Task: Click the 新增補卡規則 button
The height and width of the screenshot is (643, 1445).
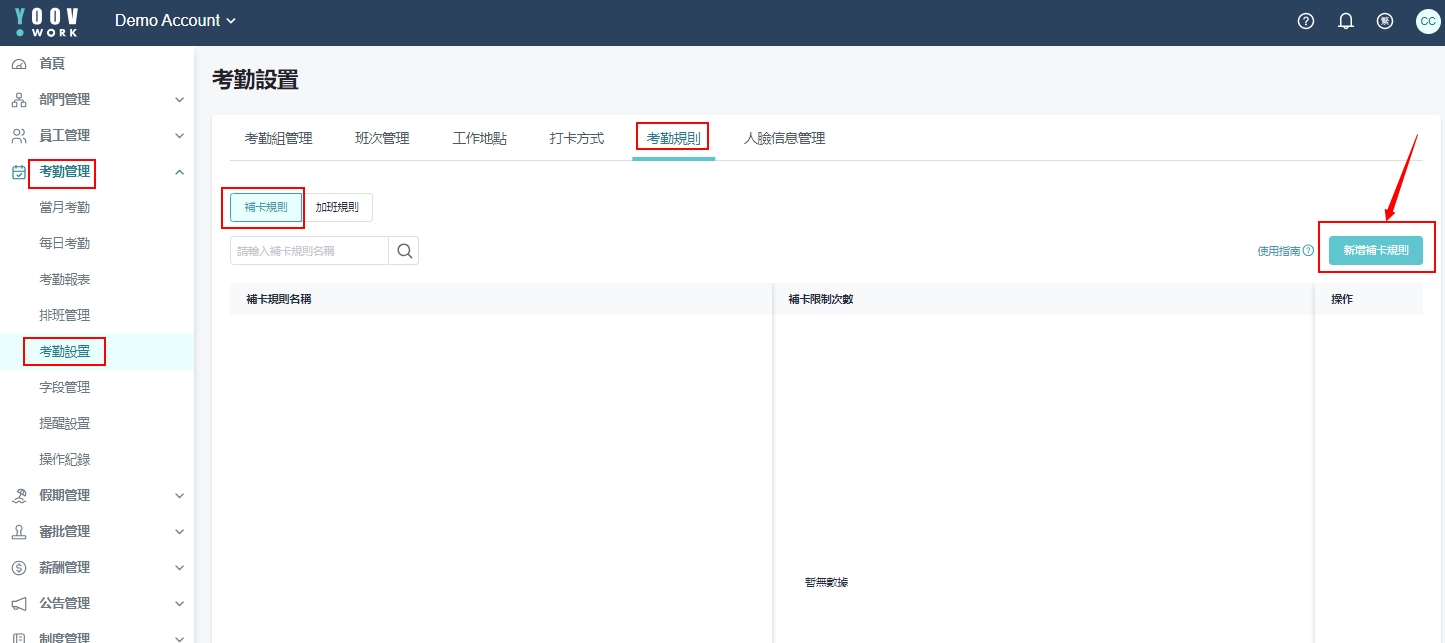Action: (1375, 251)
